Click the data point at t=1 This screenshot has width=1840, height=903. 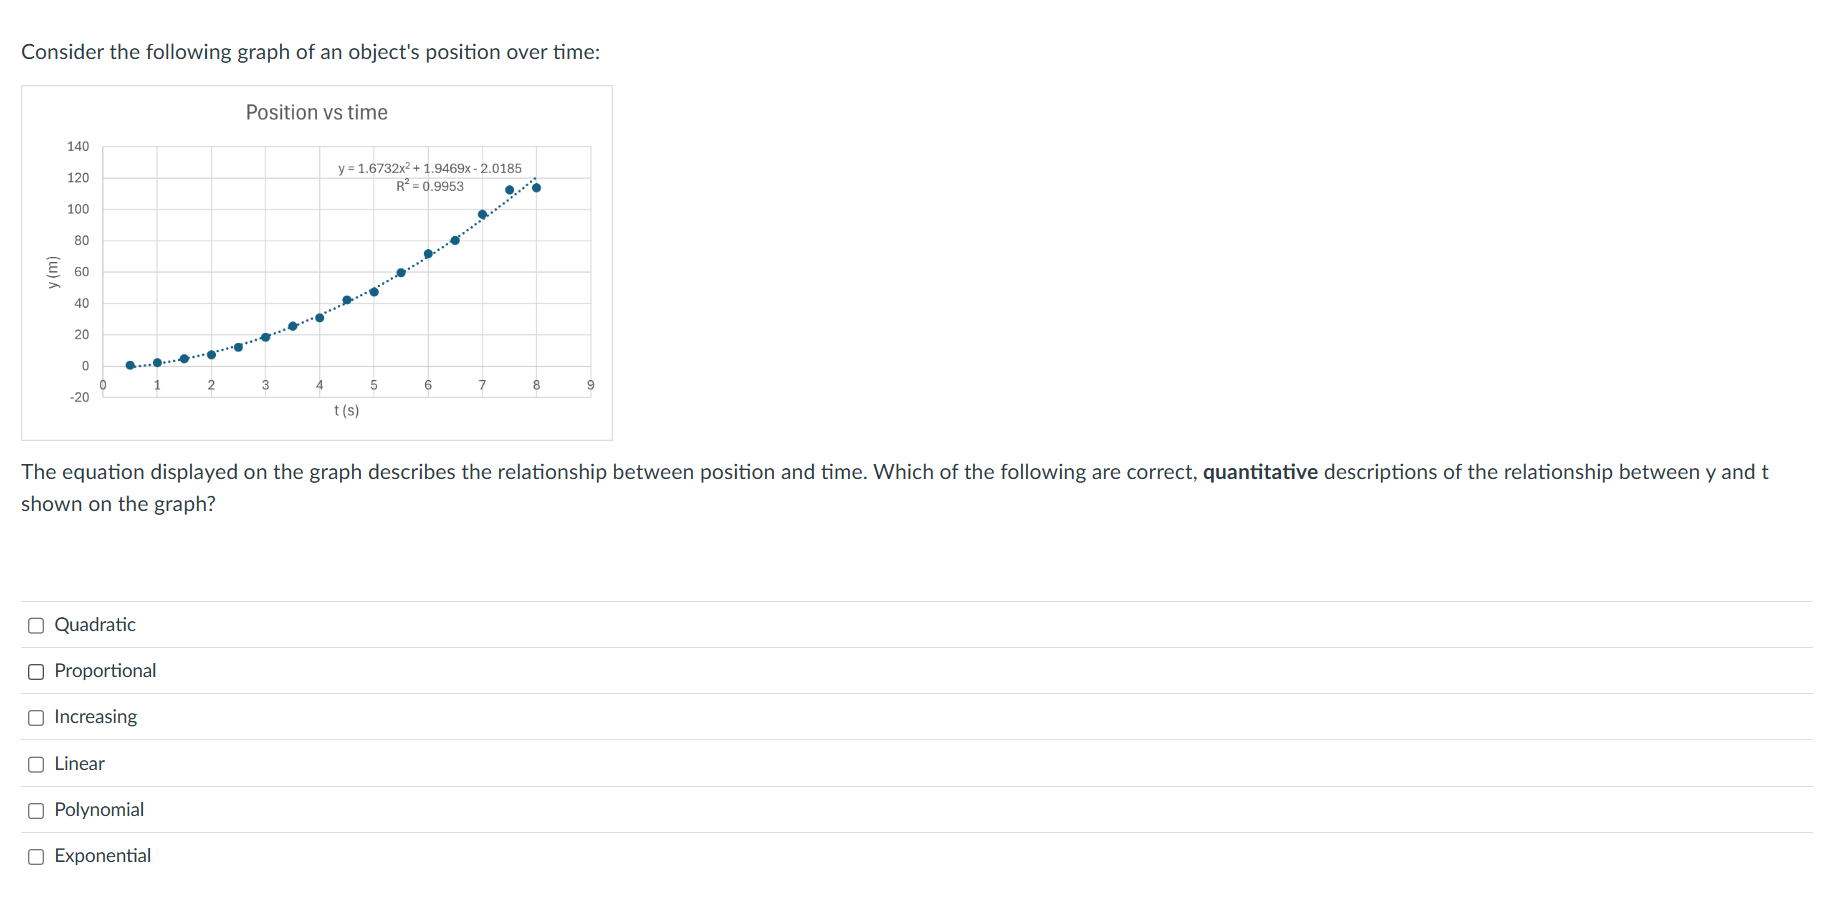(x=156, y=362)
